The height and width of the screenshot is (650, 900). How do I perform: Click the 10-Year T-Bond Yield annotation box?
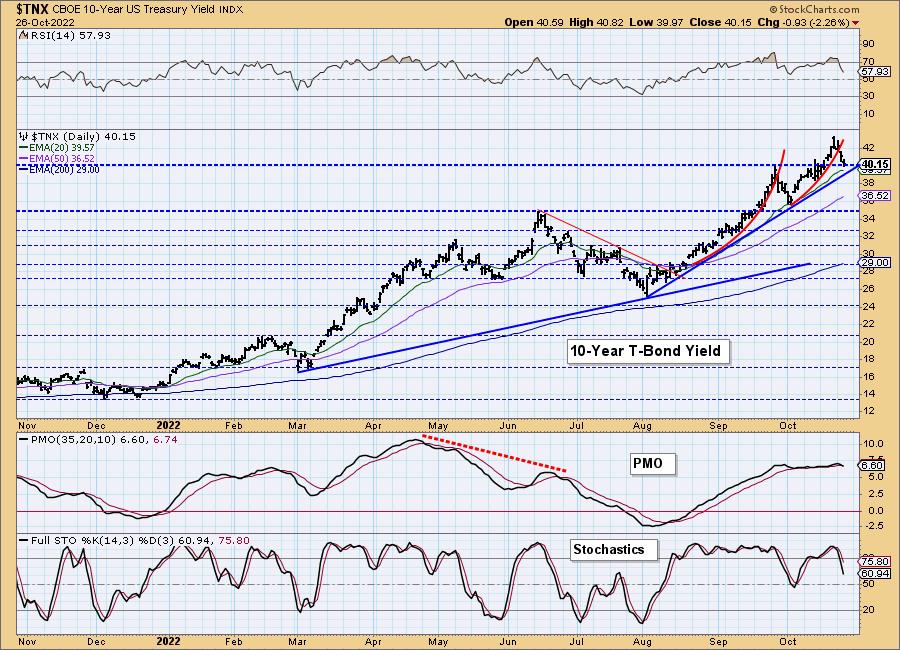(648, 351)
